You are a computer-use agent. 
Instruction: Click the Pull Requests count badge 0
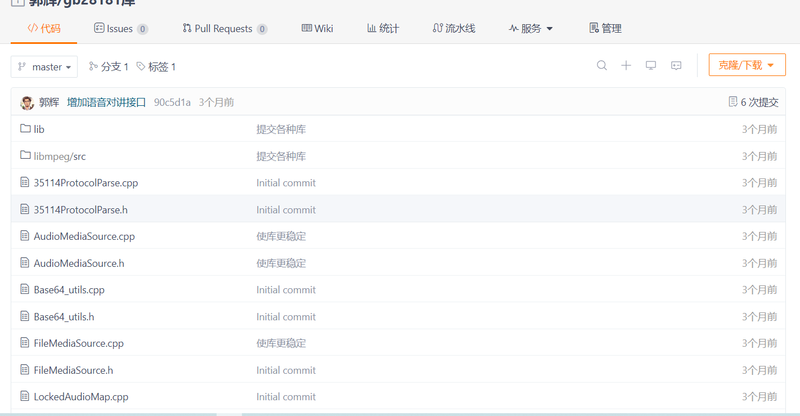click(262, 29)
